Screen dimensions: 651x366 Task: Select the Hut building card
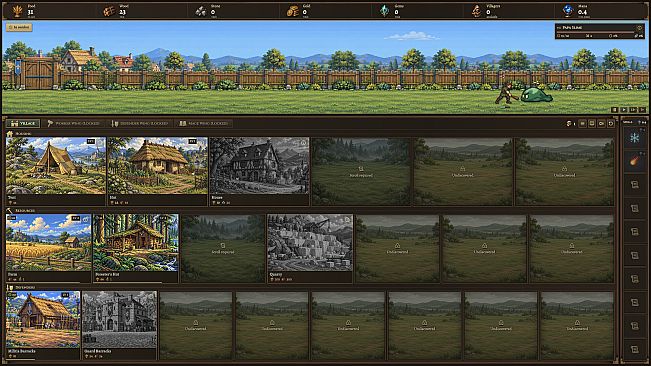pos(157,171)
